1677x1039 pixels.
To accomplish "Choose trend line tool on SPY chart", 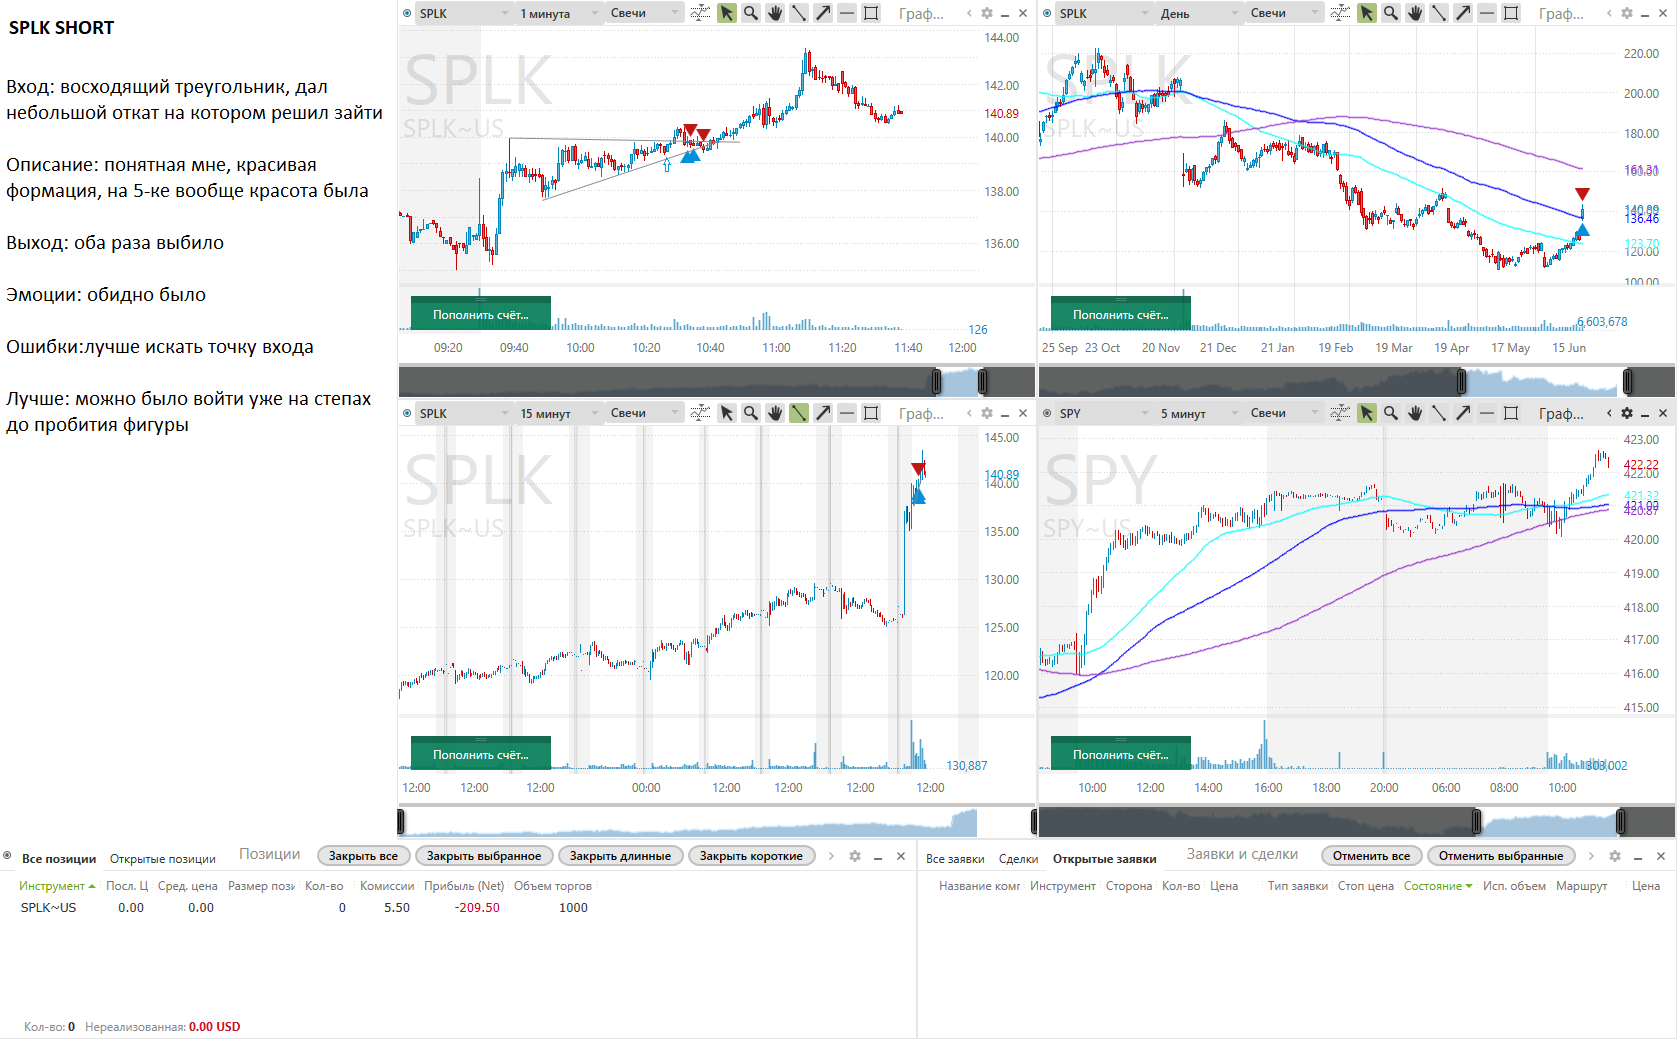I will (1439, 413).
